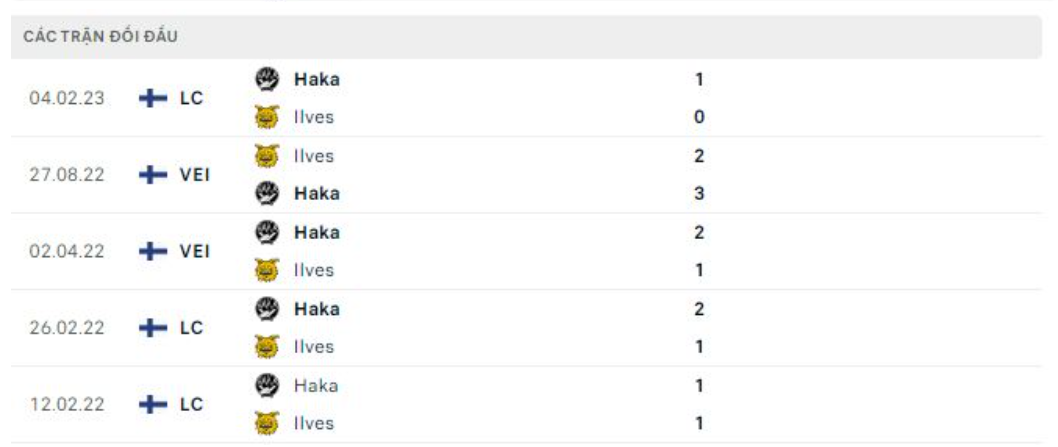Click Haka logo in 04.02.23 match

tap(265, 79)
